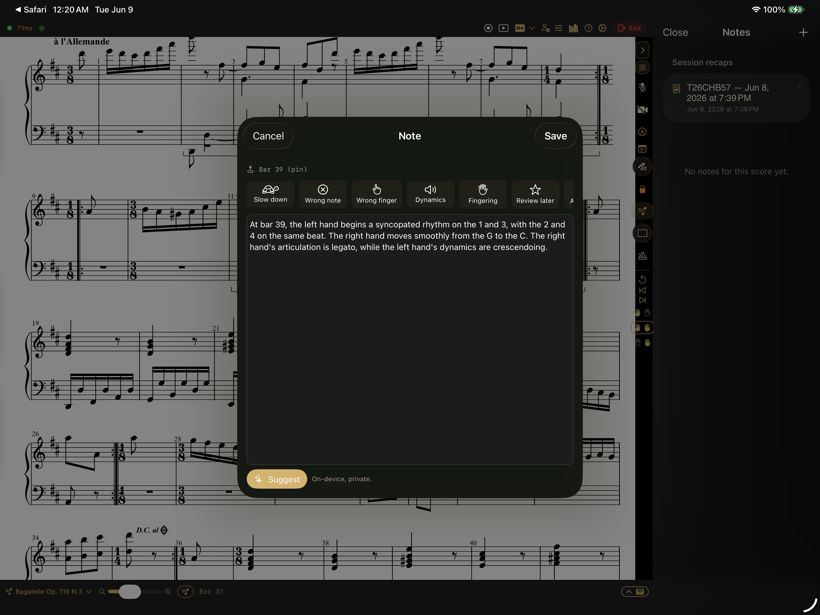Select left hand only option
Image resolution: width=820 pixels, height=615 pixels.
643,313
